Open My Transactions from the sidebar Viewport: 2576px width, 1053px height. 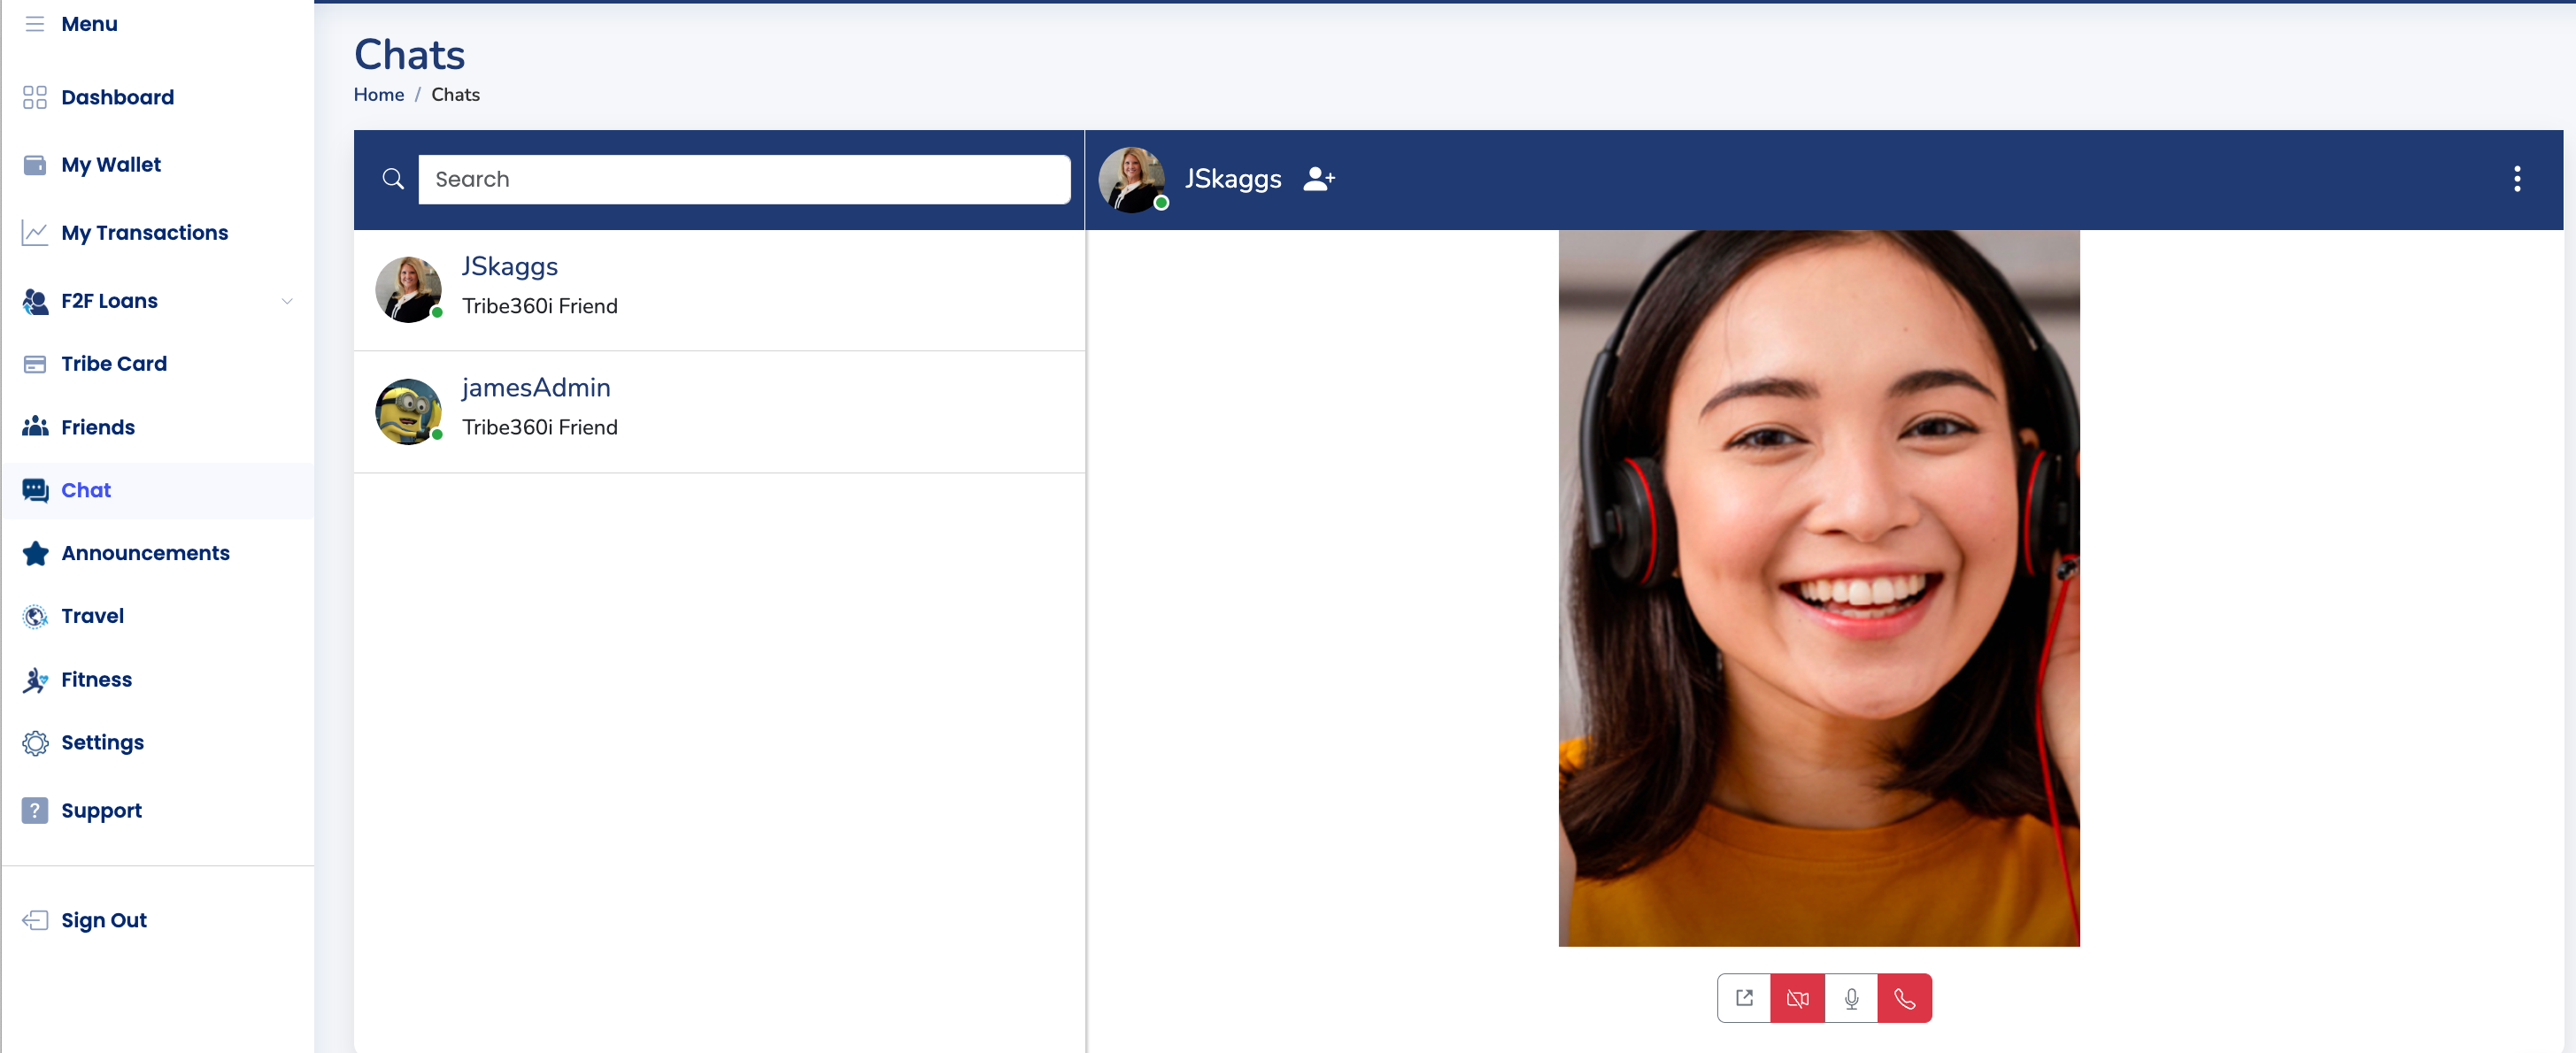[x=144, y=232]
